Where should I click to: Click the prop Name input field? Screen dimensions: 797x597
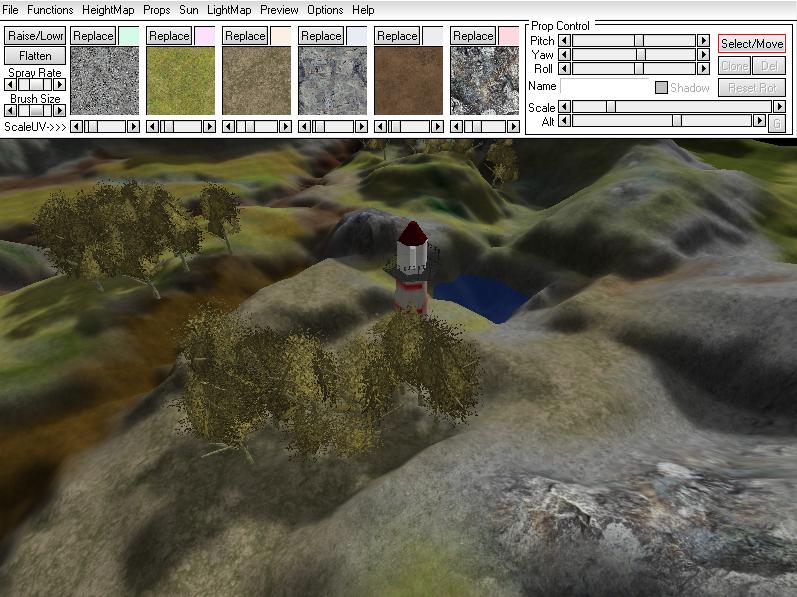click(x=605, y=86)
